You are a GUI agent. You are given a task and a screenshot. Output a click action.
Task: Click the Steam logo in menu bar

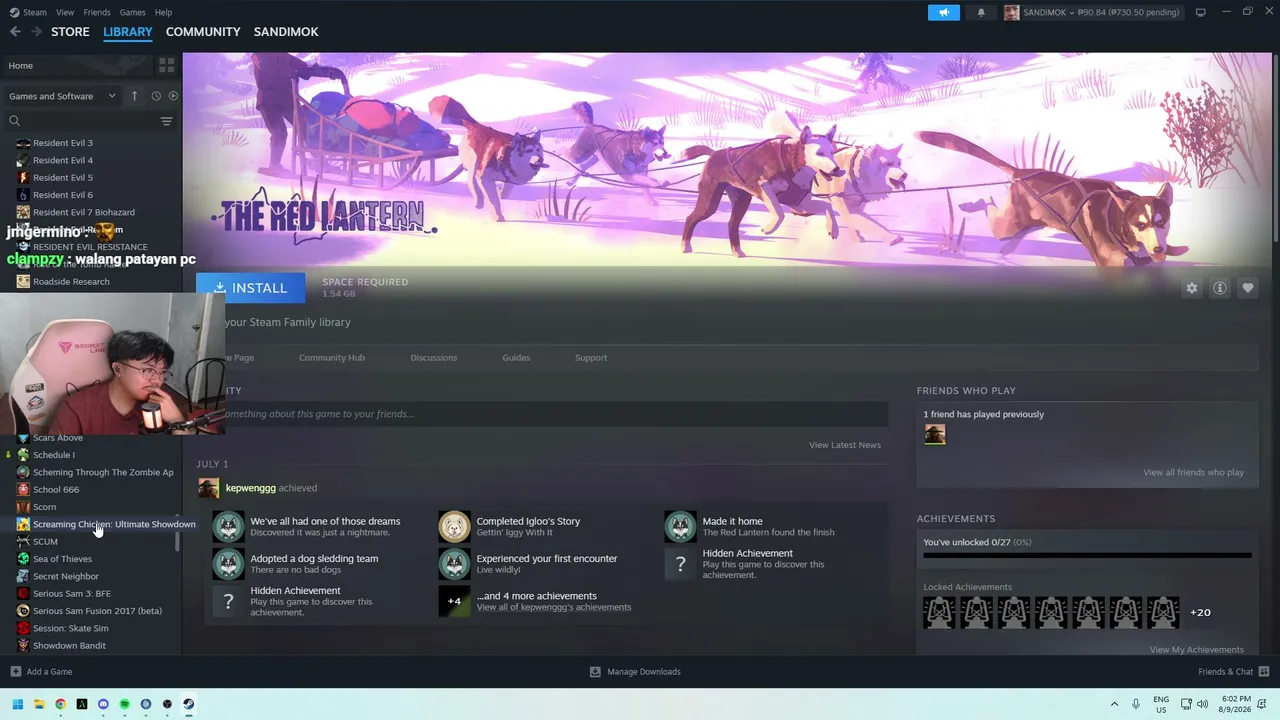click(14, 12)
